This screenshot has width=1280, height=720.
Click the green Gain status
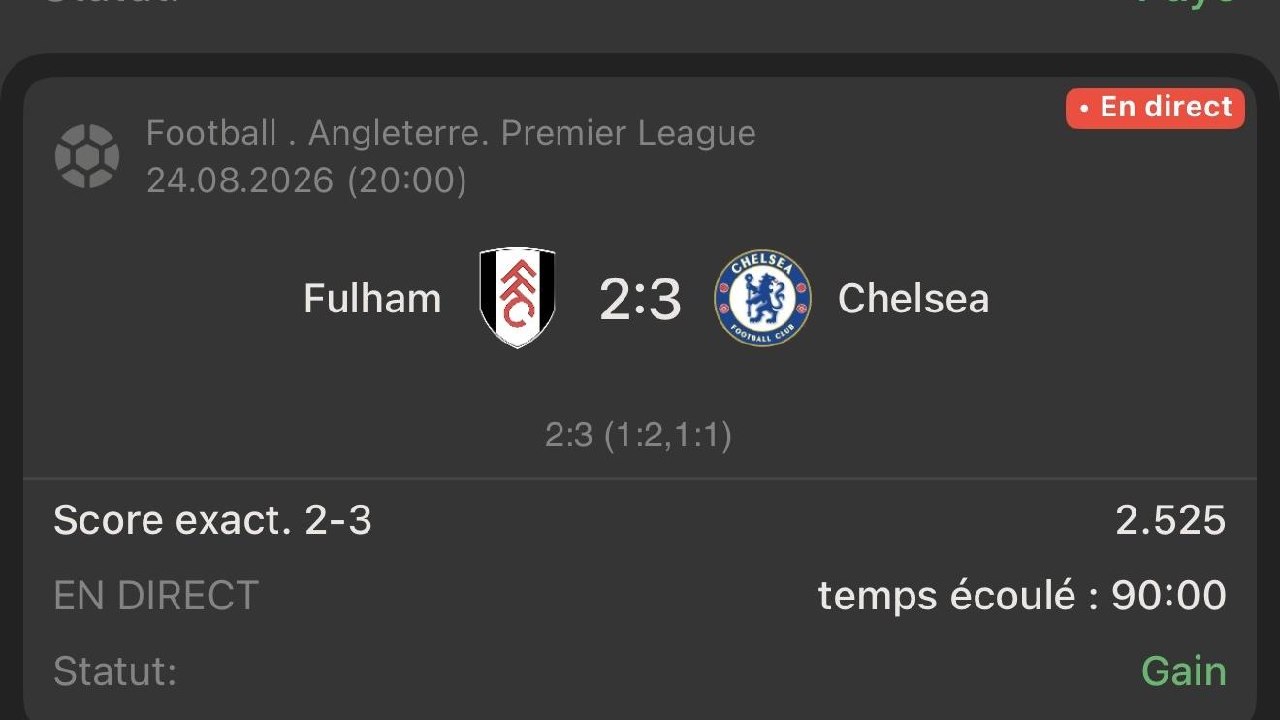click(1184, 671)
